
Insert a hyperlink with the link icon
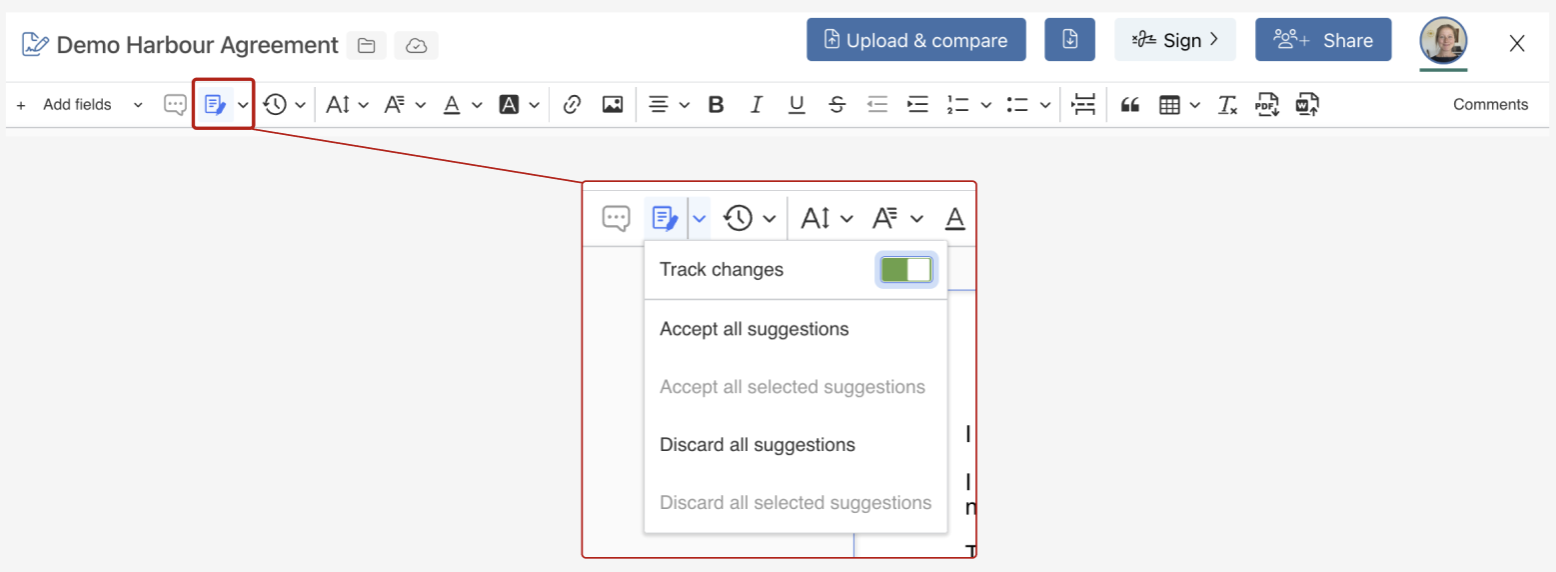(572, 104)
